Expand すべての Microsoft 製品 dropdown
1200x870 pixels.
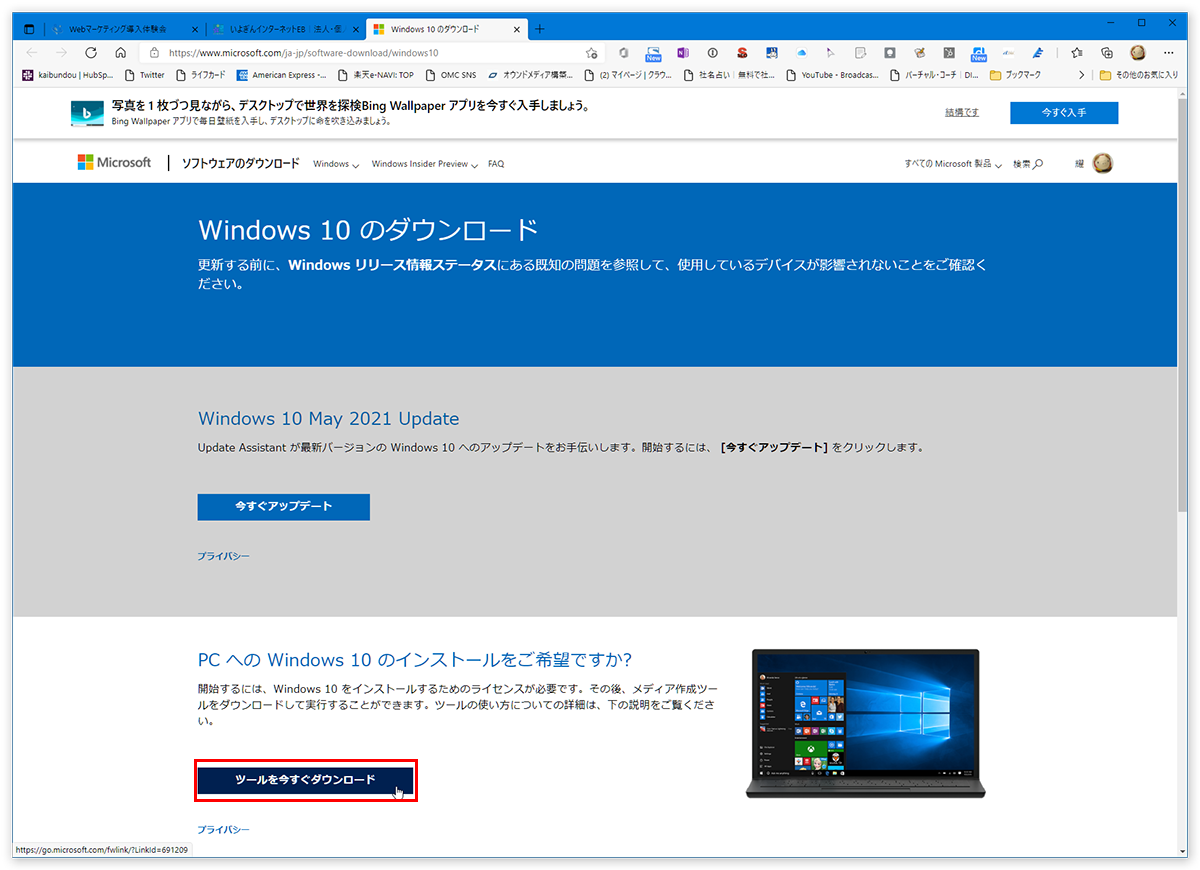(953, 164)
